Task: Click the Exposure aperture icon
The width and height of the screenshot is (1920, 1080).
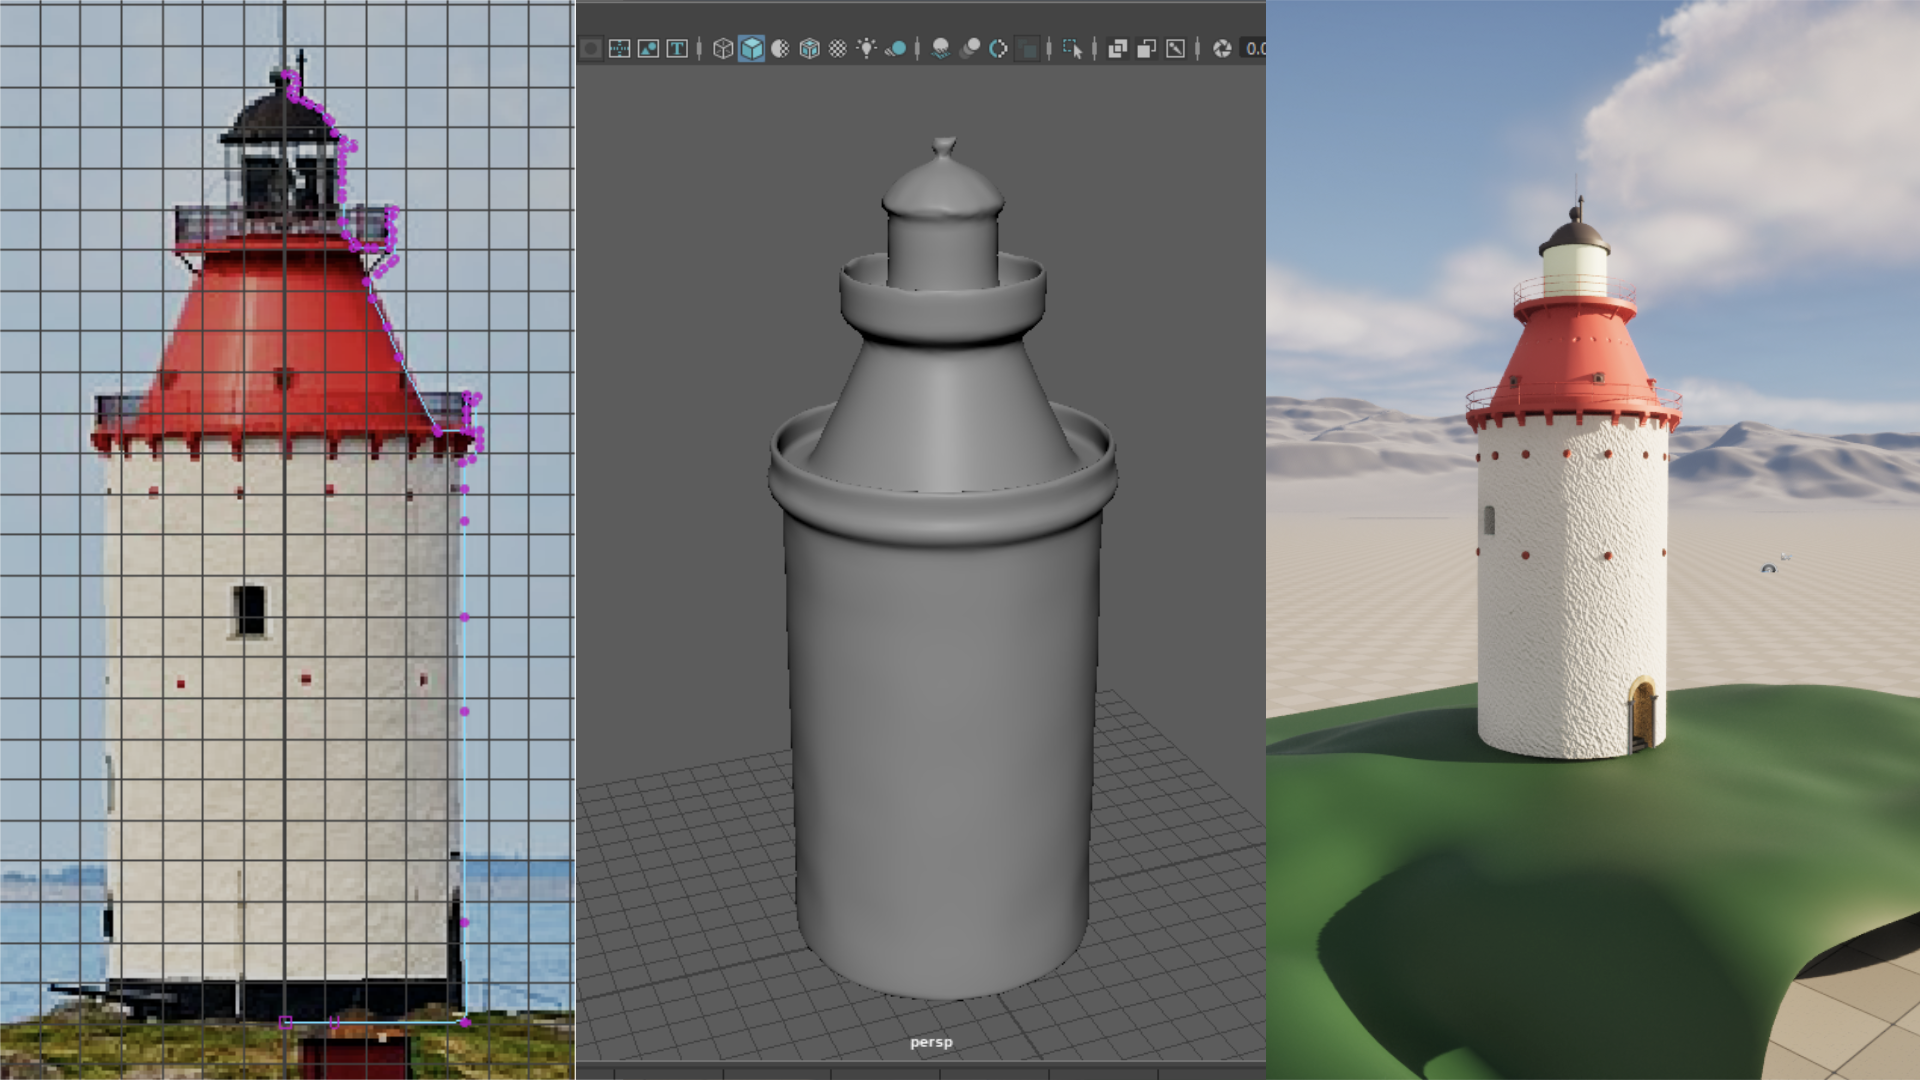Action: pos(1222,48)
